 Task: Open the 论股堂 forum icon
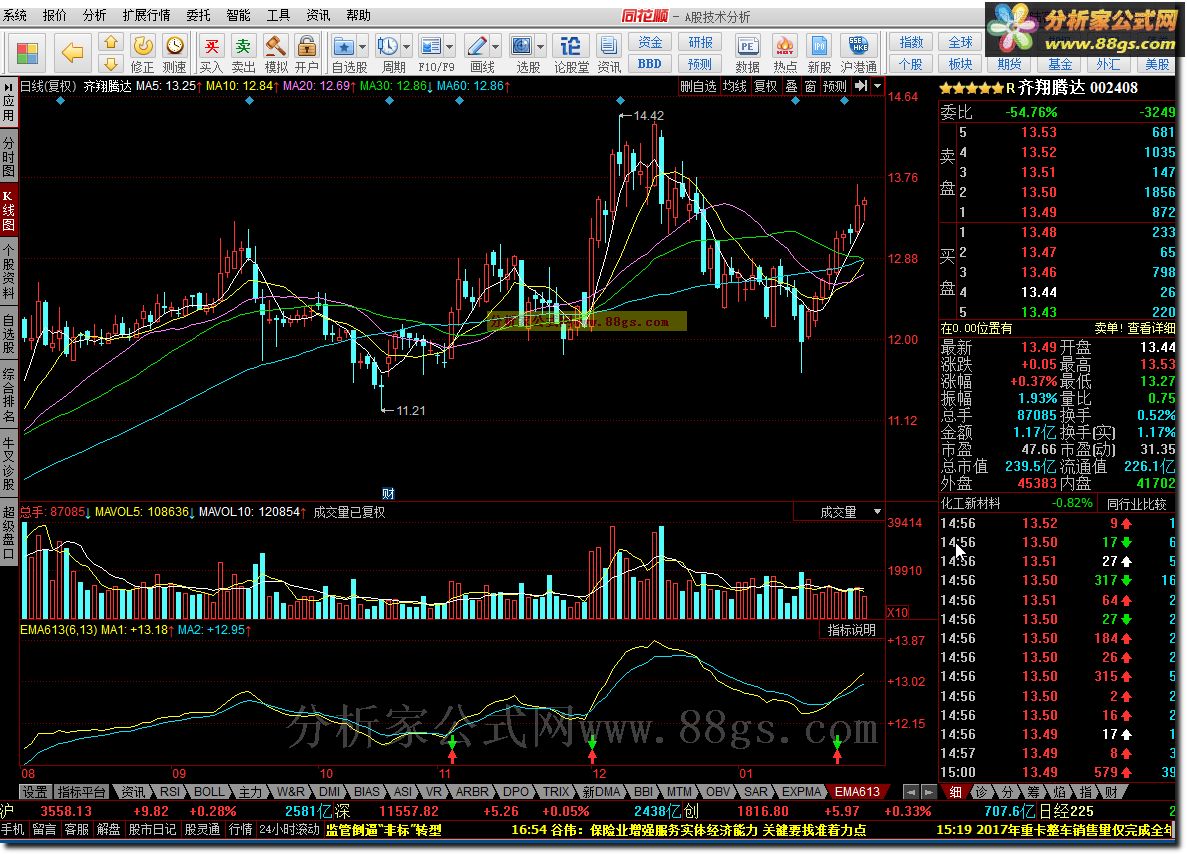(x=571, y=54)
